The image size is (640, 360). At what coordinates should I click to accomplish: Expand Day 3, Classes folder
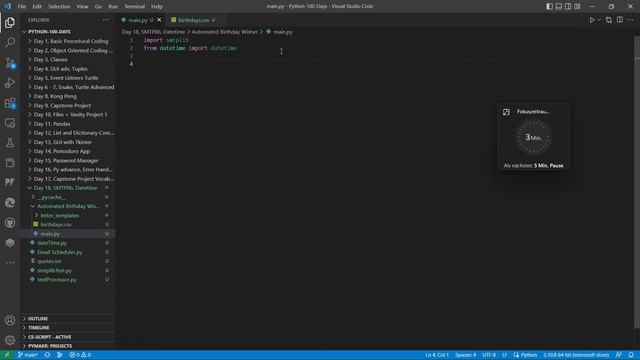[68, 60]
